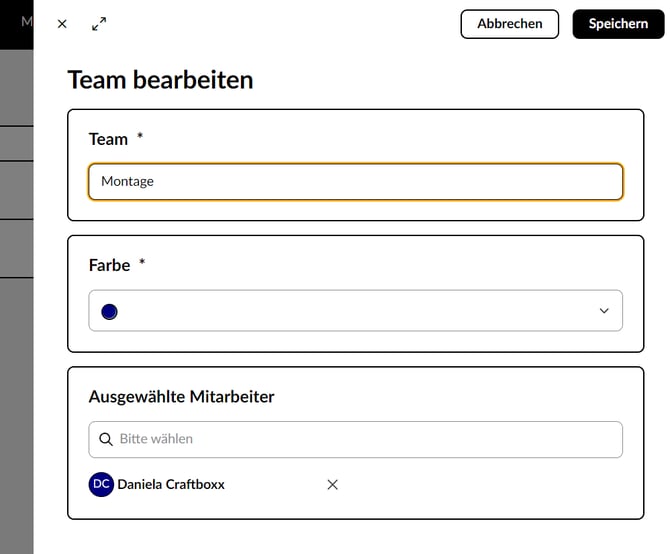Click the Bitte wählen employee search field
Image resolution: width=670 pixels, height=554 pixels.
[356, 439]
